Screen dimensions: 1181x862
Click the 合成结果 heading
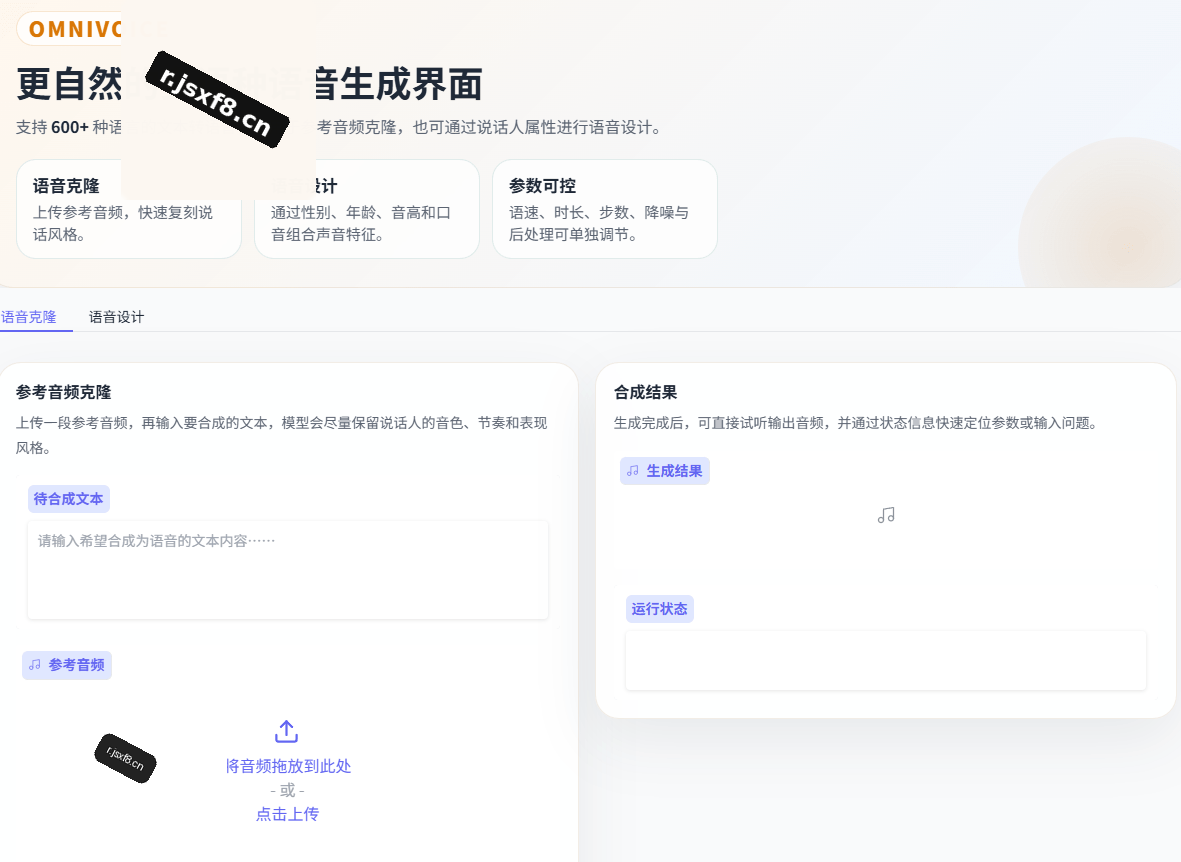point(645,392)
